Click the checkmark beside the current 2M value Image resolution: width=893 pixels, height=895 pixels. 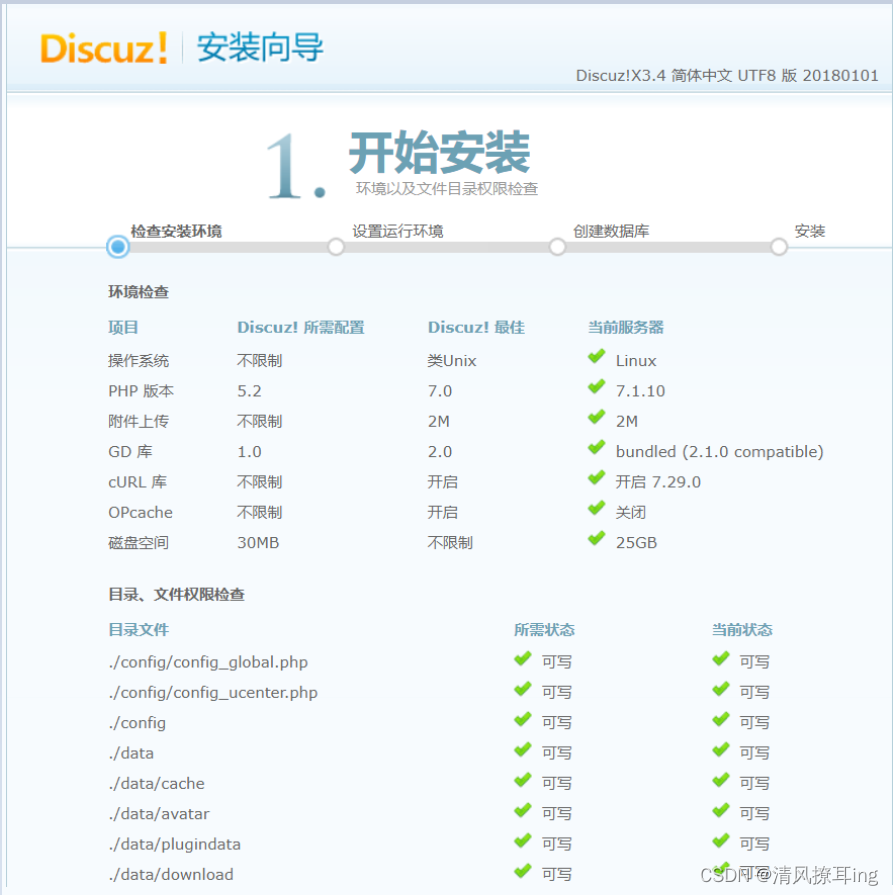coord(597,417)
